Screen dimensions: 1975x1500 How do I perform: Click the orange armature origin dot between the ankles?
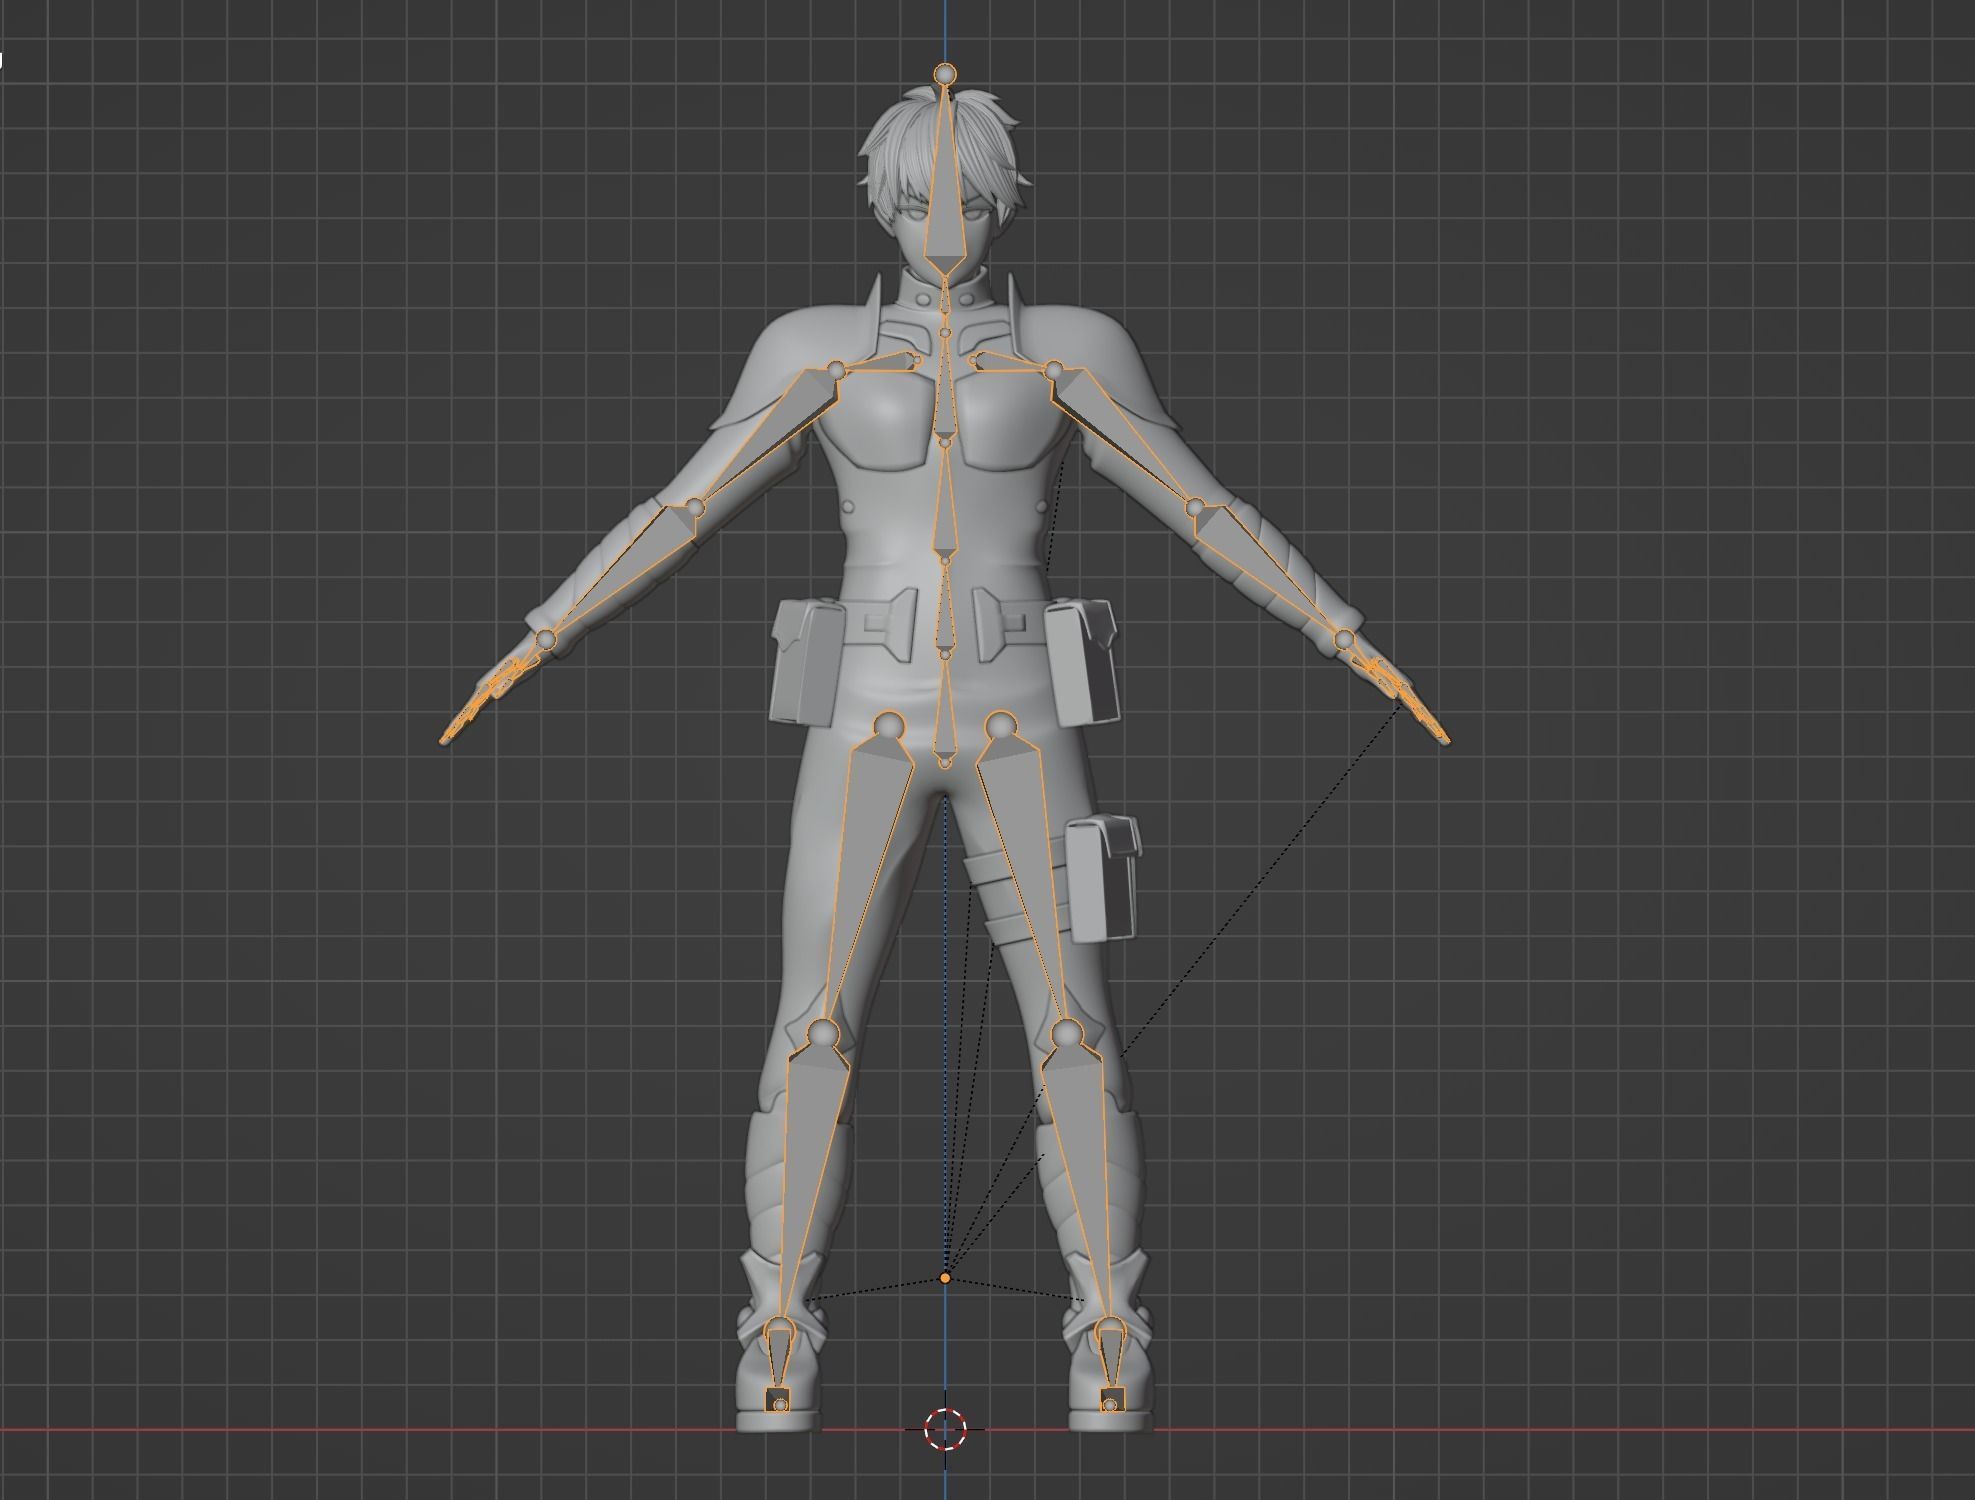945,1278
